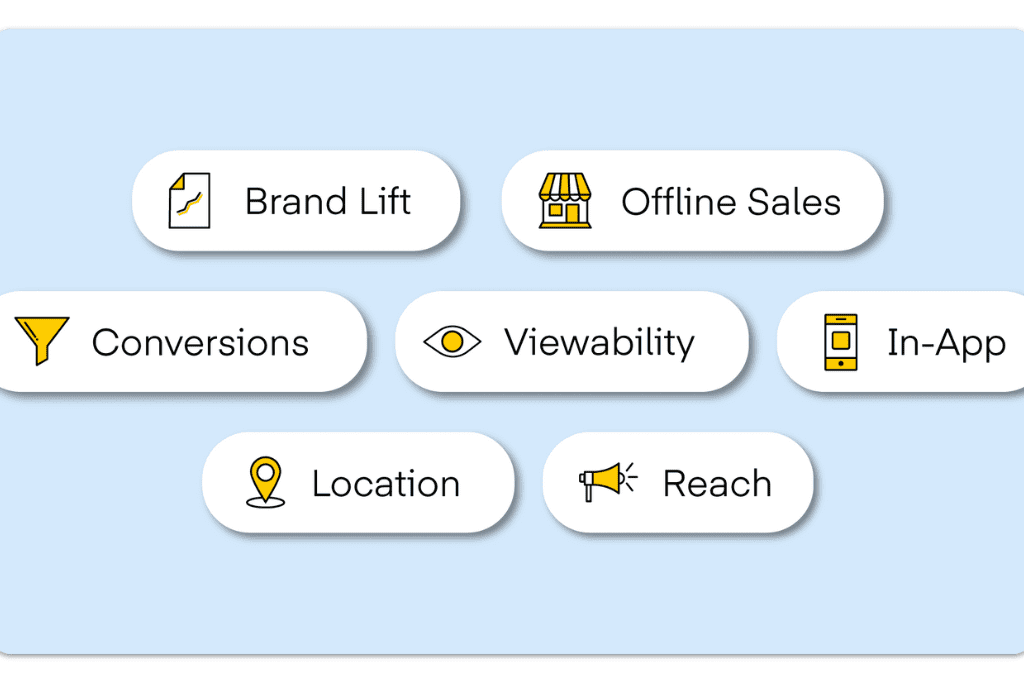Click the Viewability eye icon
The width and height of the screenshot is (1024, 683).
[452, 341]
